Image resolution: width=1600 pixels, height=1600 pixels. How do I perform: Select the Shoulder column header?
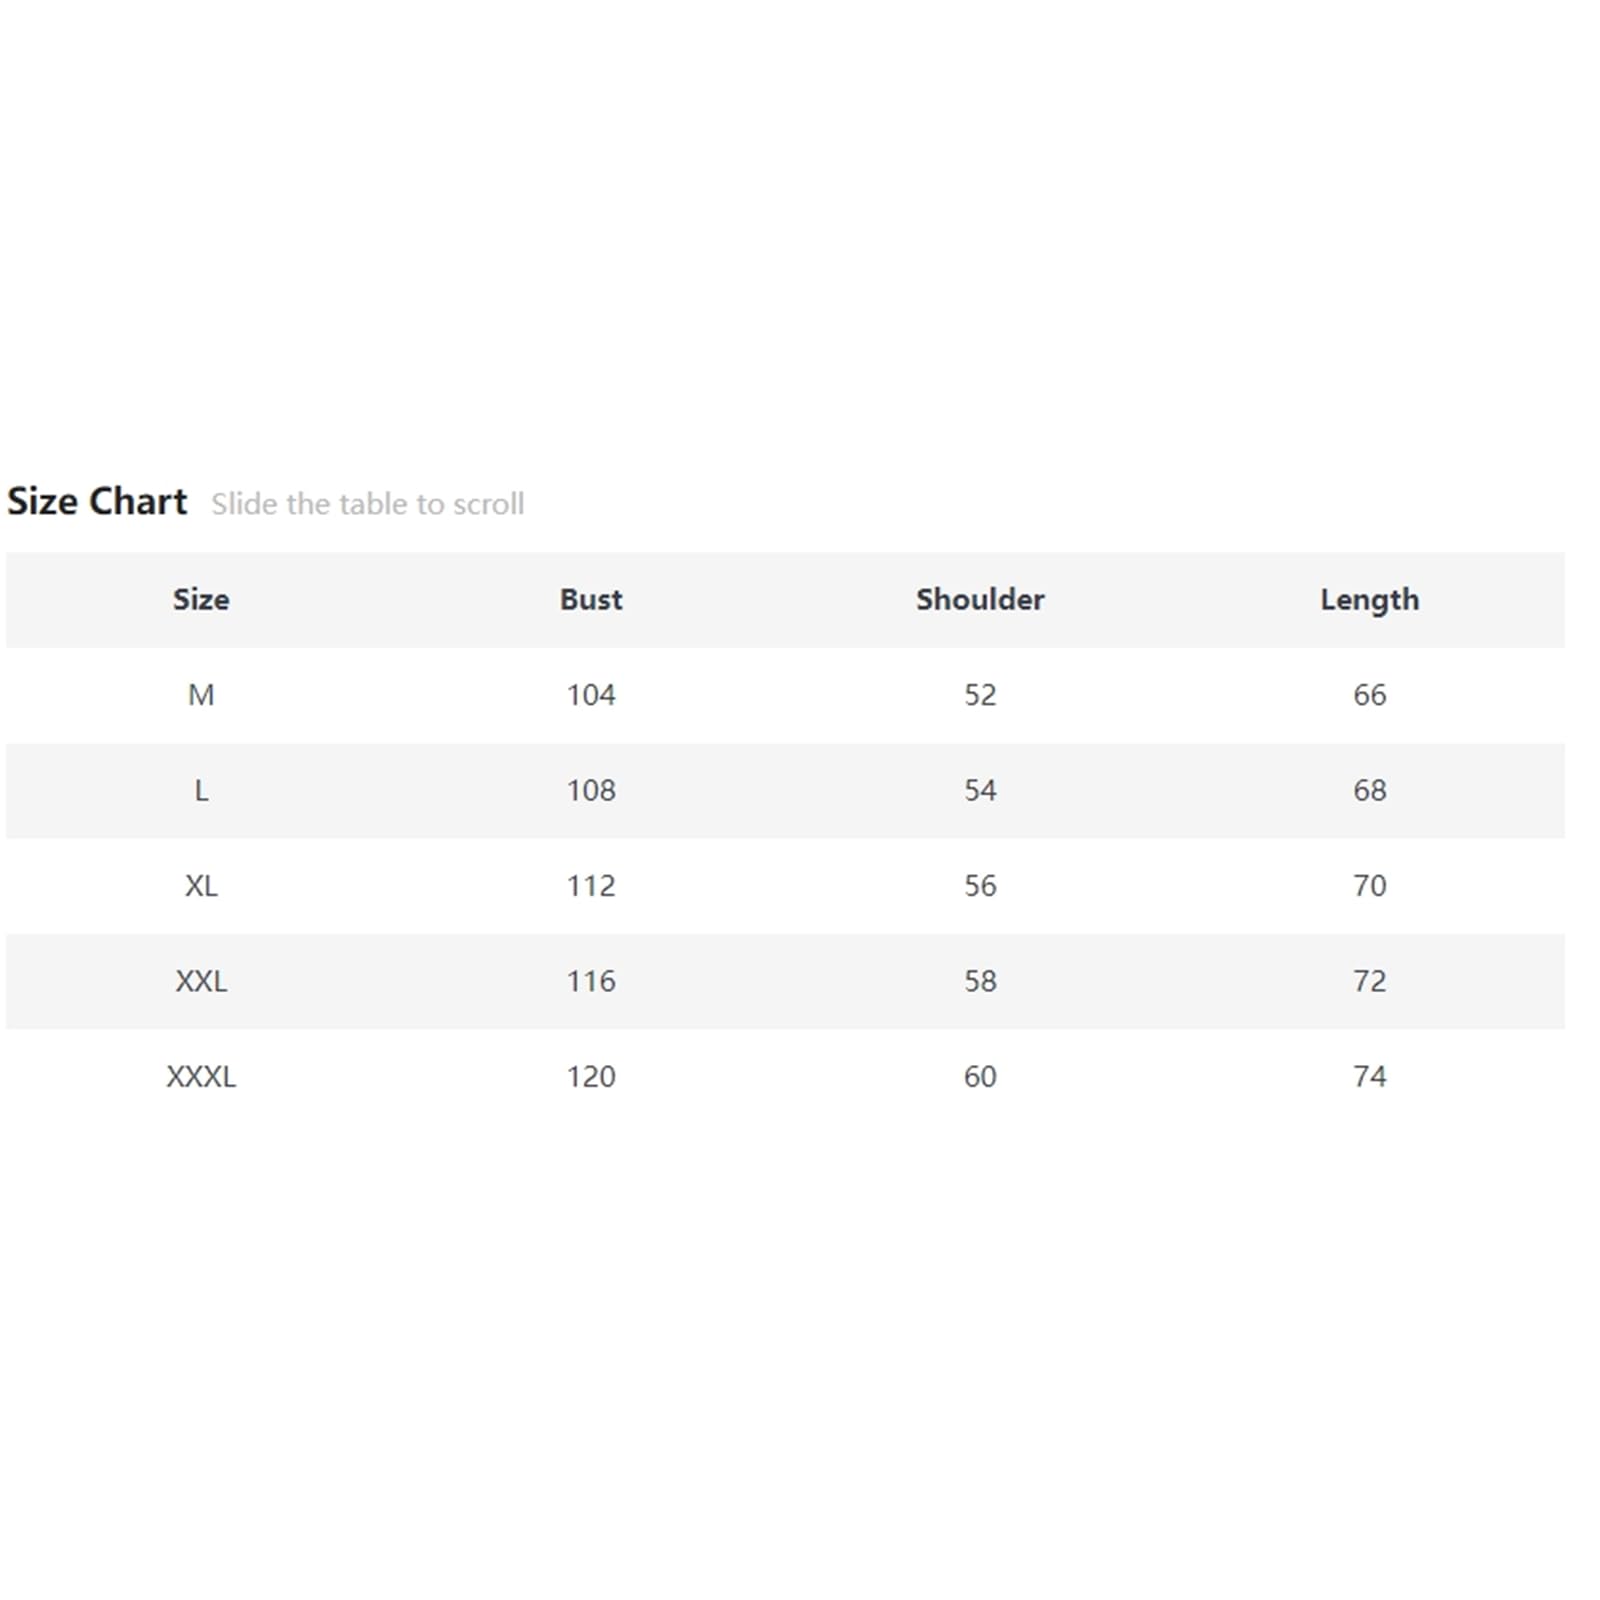click(980, 599)
